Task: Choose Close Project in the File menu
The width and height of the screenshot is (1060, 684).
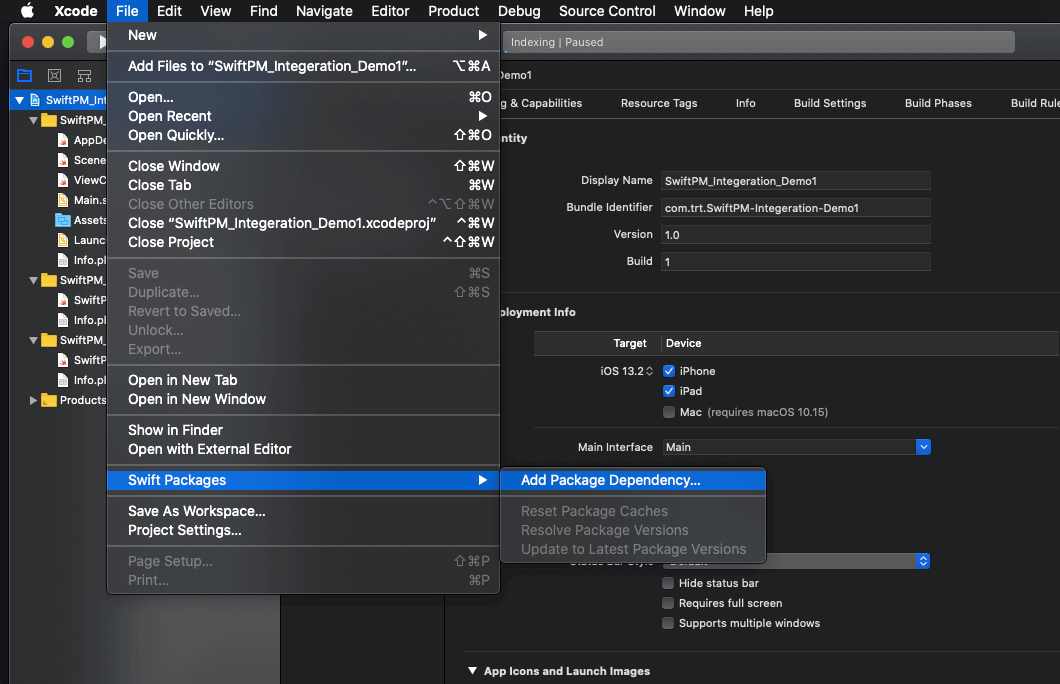Action: click(303, 242)
